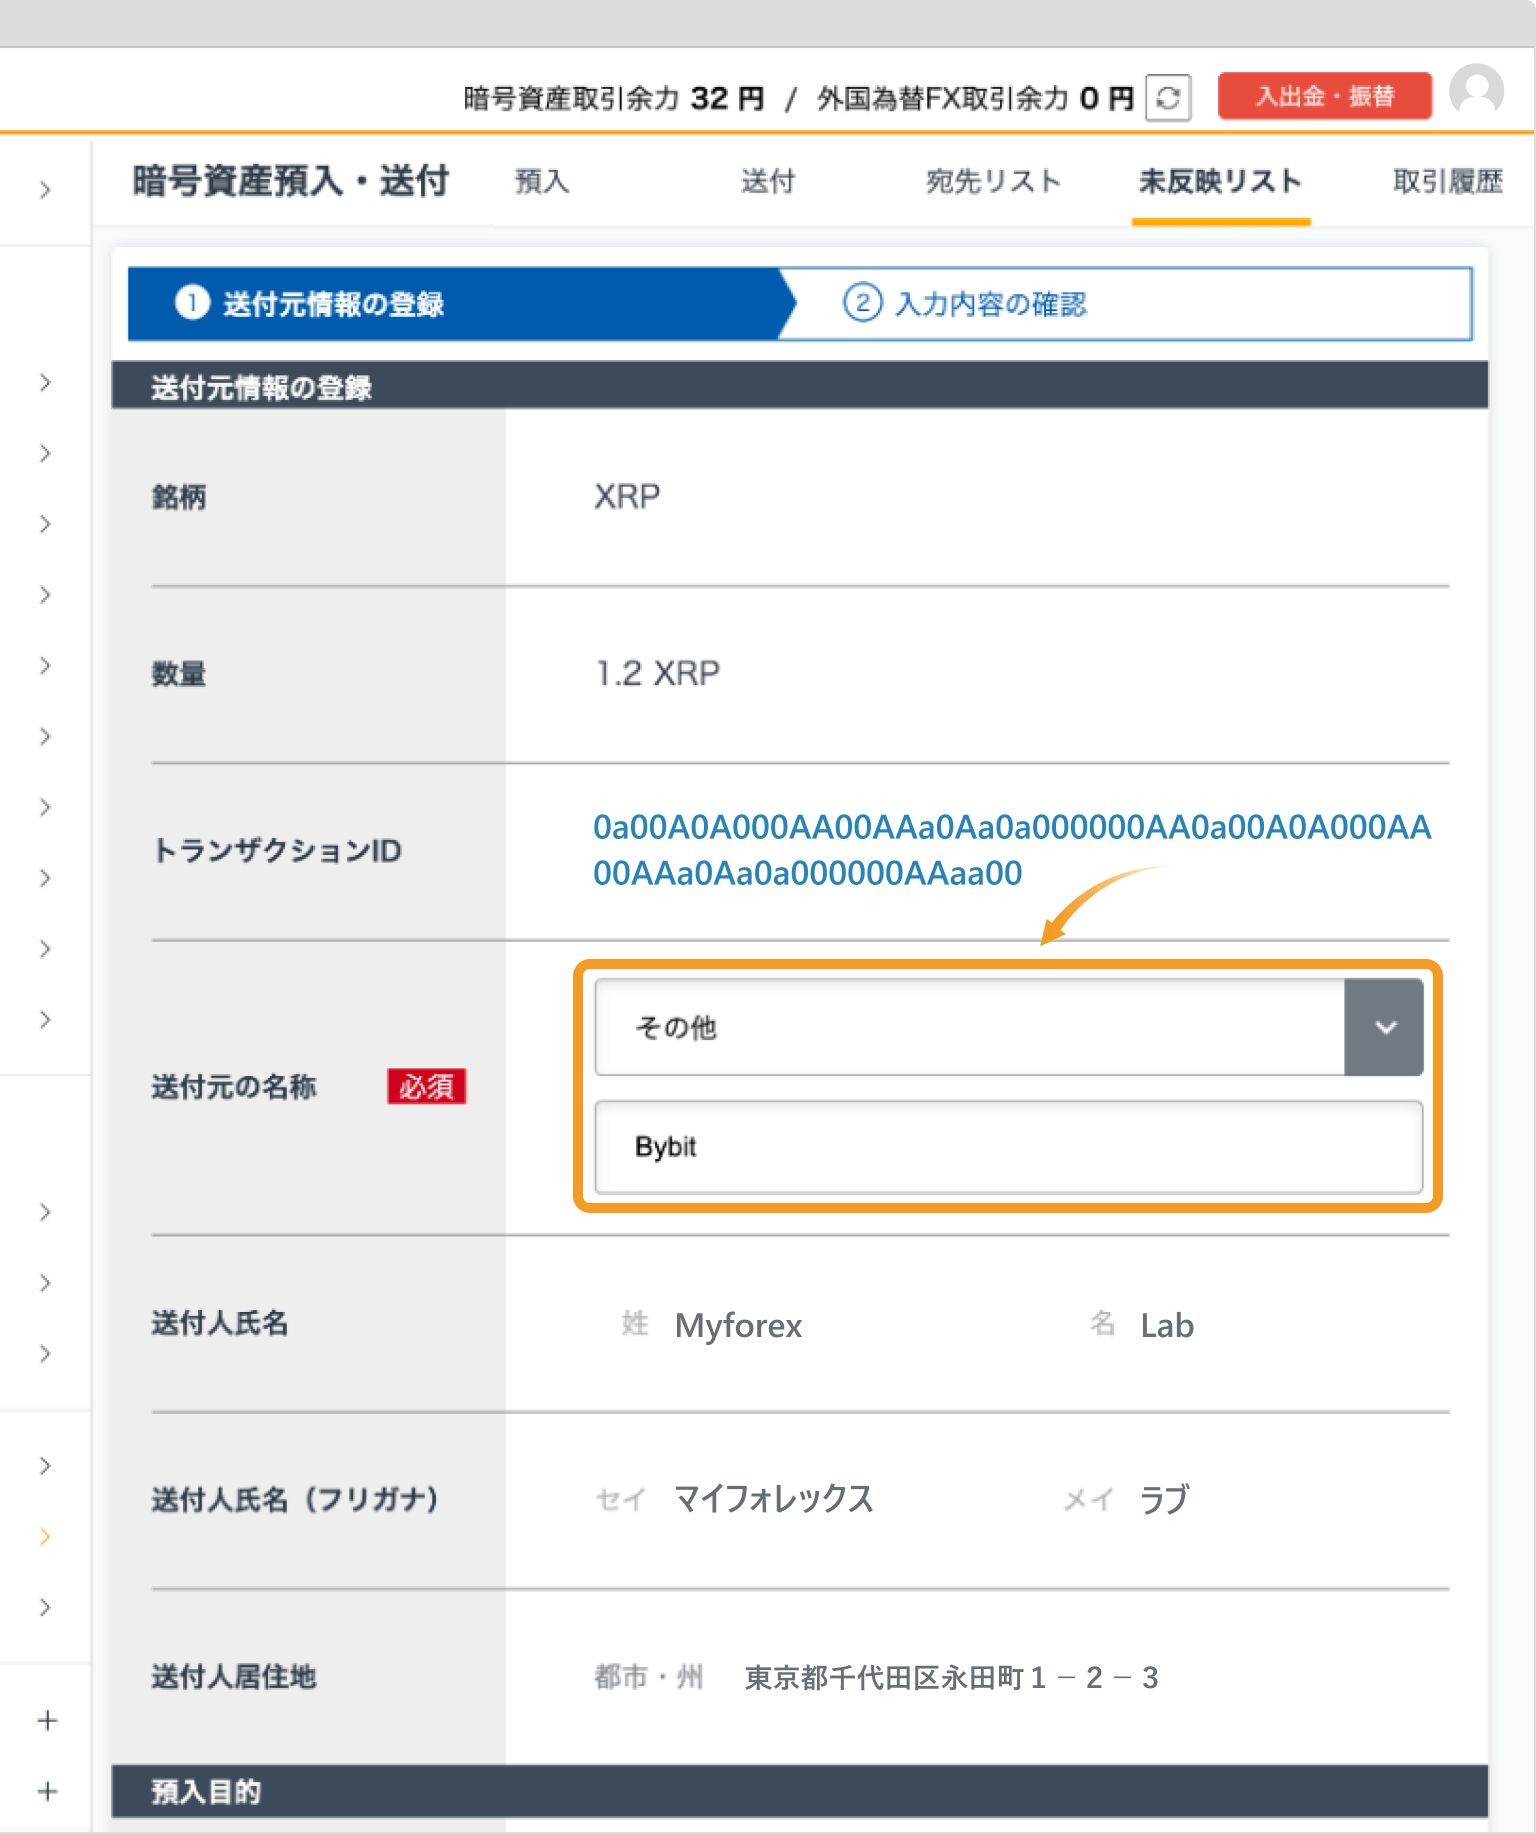
Task: Click the dropdown arrow beside その他
Action: [x=1384, y=1027]
